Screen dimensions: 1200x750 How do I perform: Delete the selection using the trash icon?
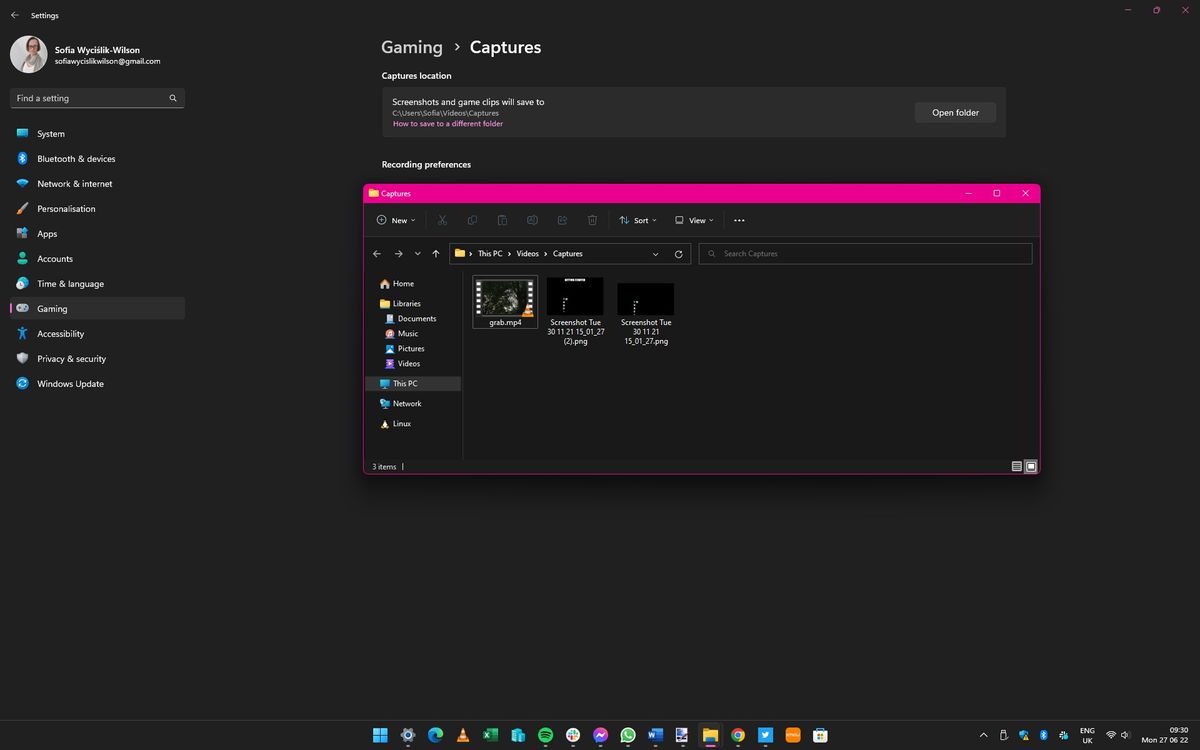[x=592, y=220]
